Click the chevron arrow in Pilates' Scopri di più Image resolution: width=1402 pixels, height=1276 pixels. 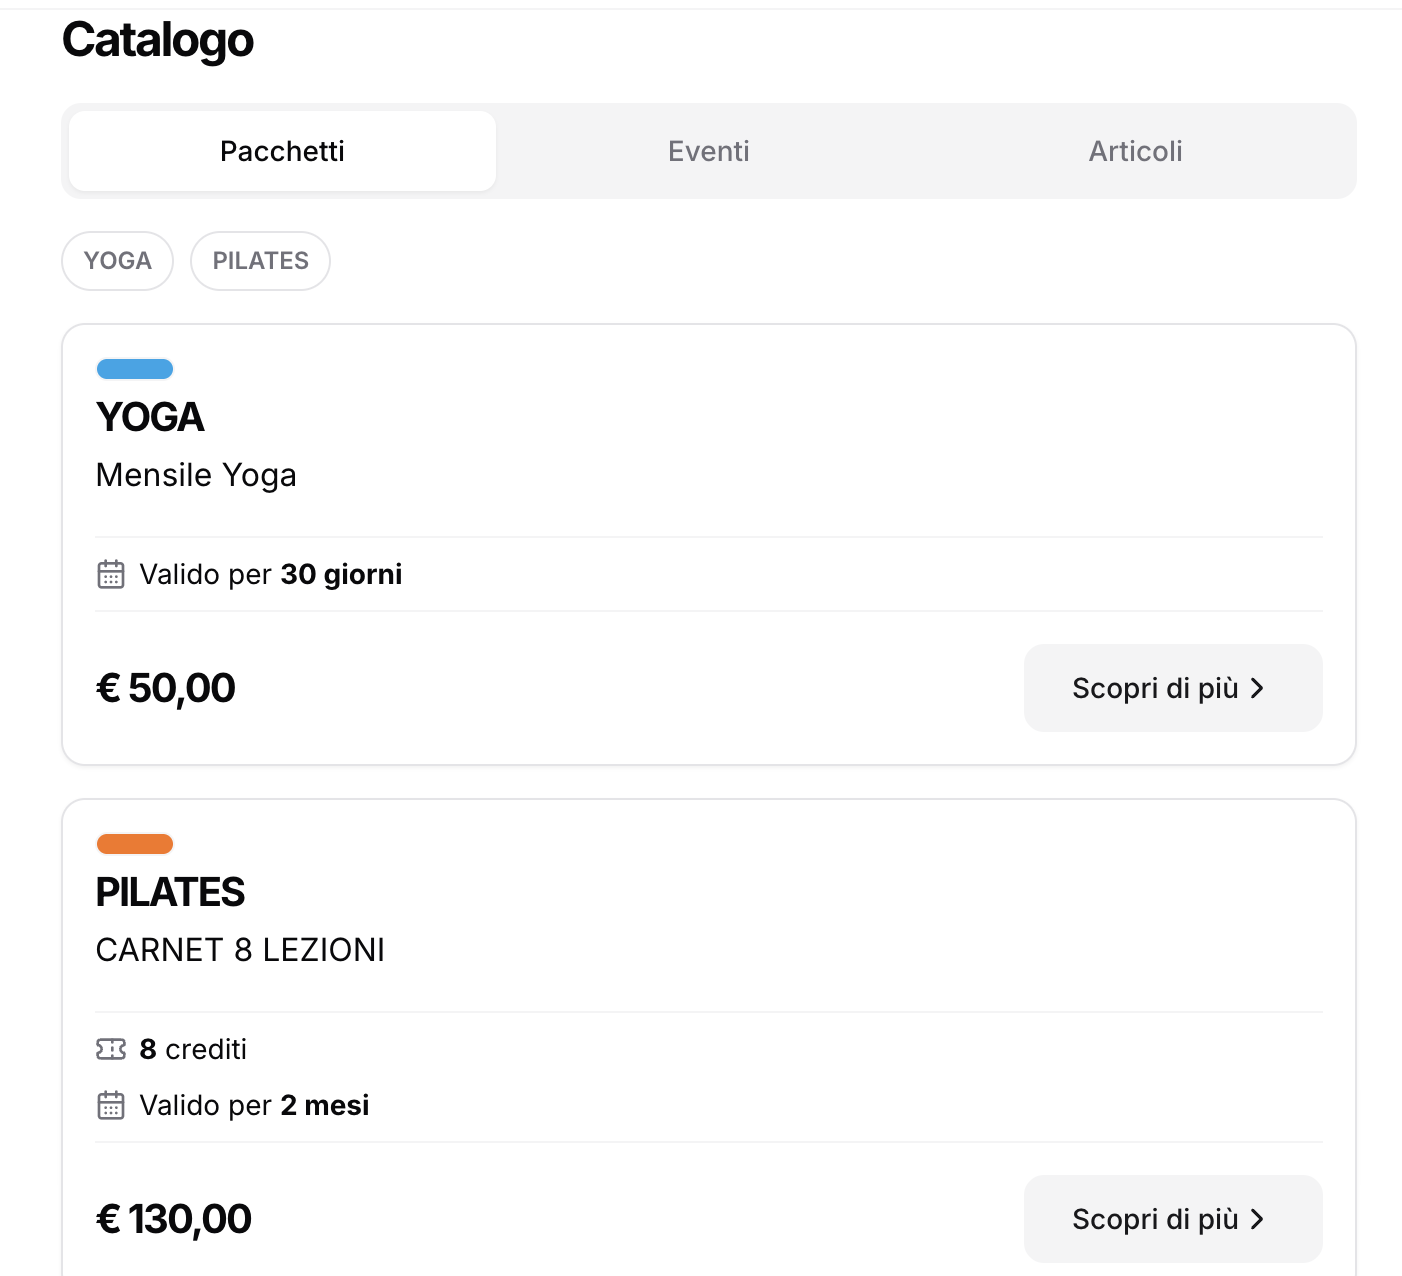tap(1257, 1219)
